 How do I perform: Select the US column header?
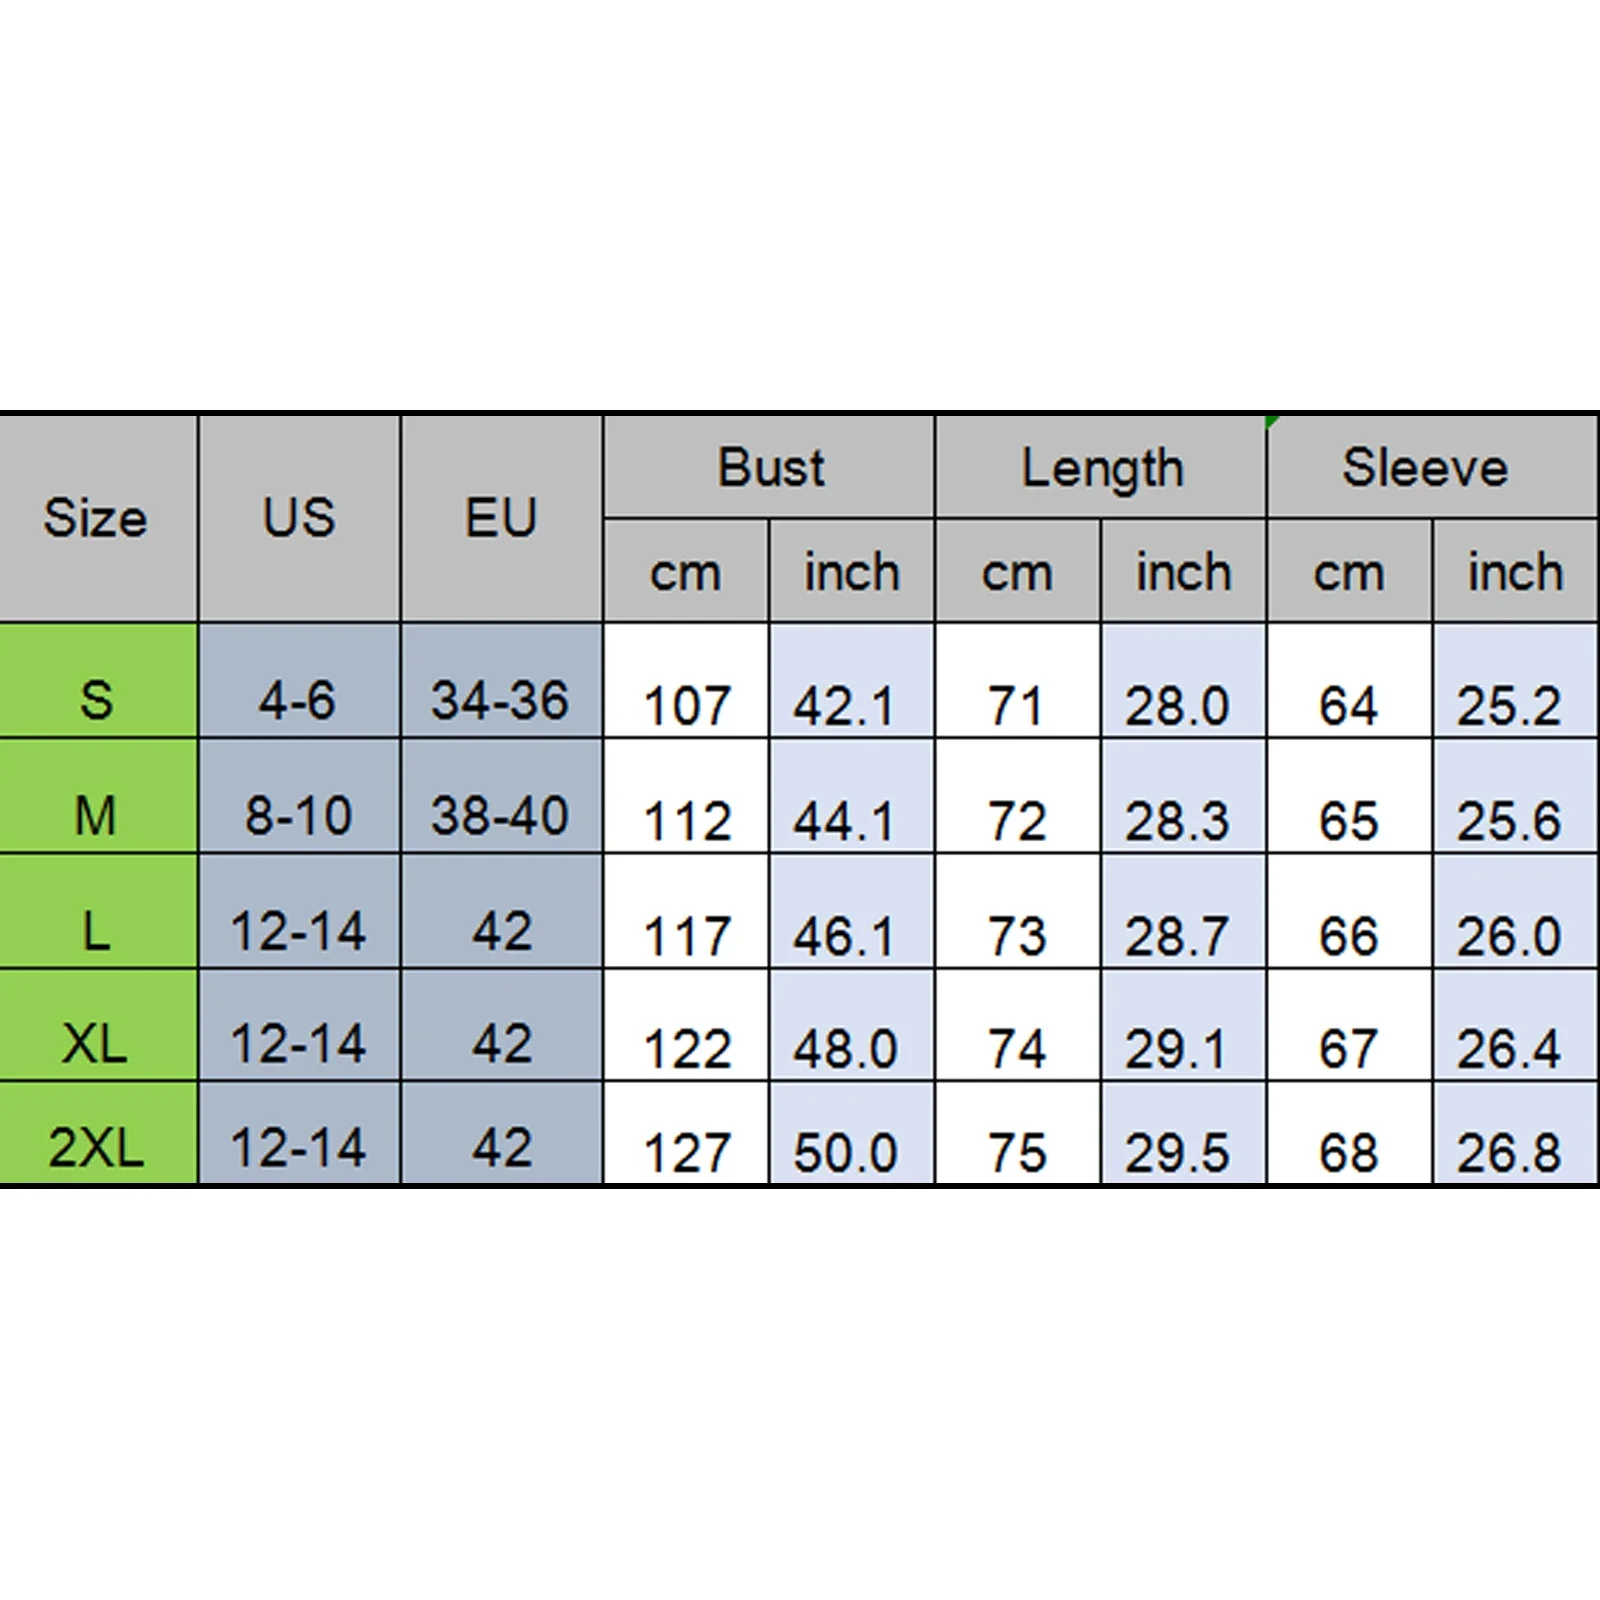coord(299,518)
